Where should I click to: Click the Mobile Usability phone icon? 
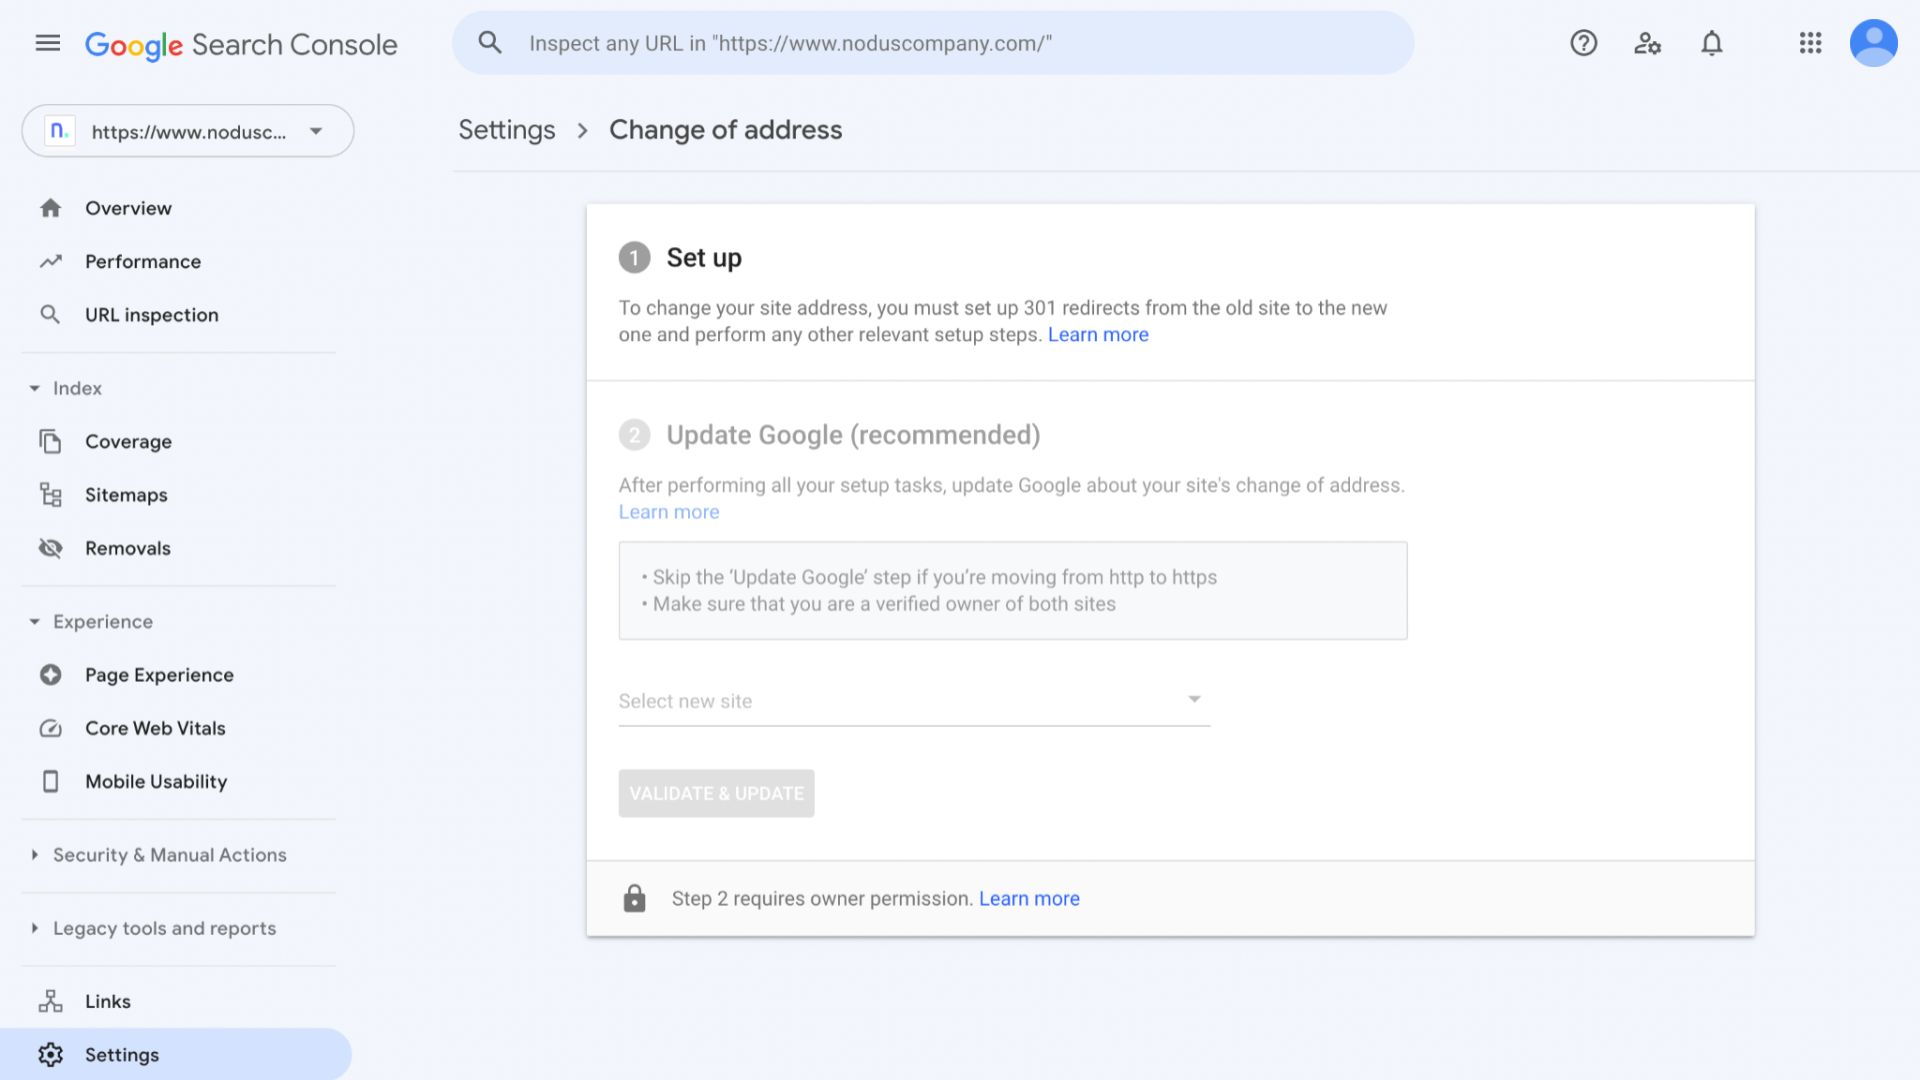[x=50, y=781]
